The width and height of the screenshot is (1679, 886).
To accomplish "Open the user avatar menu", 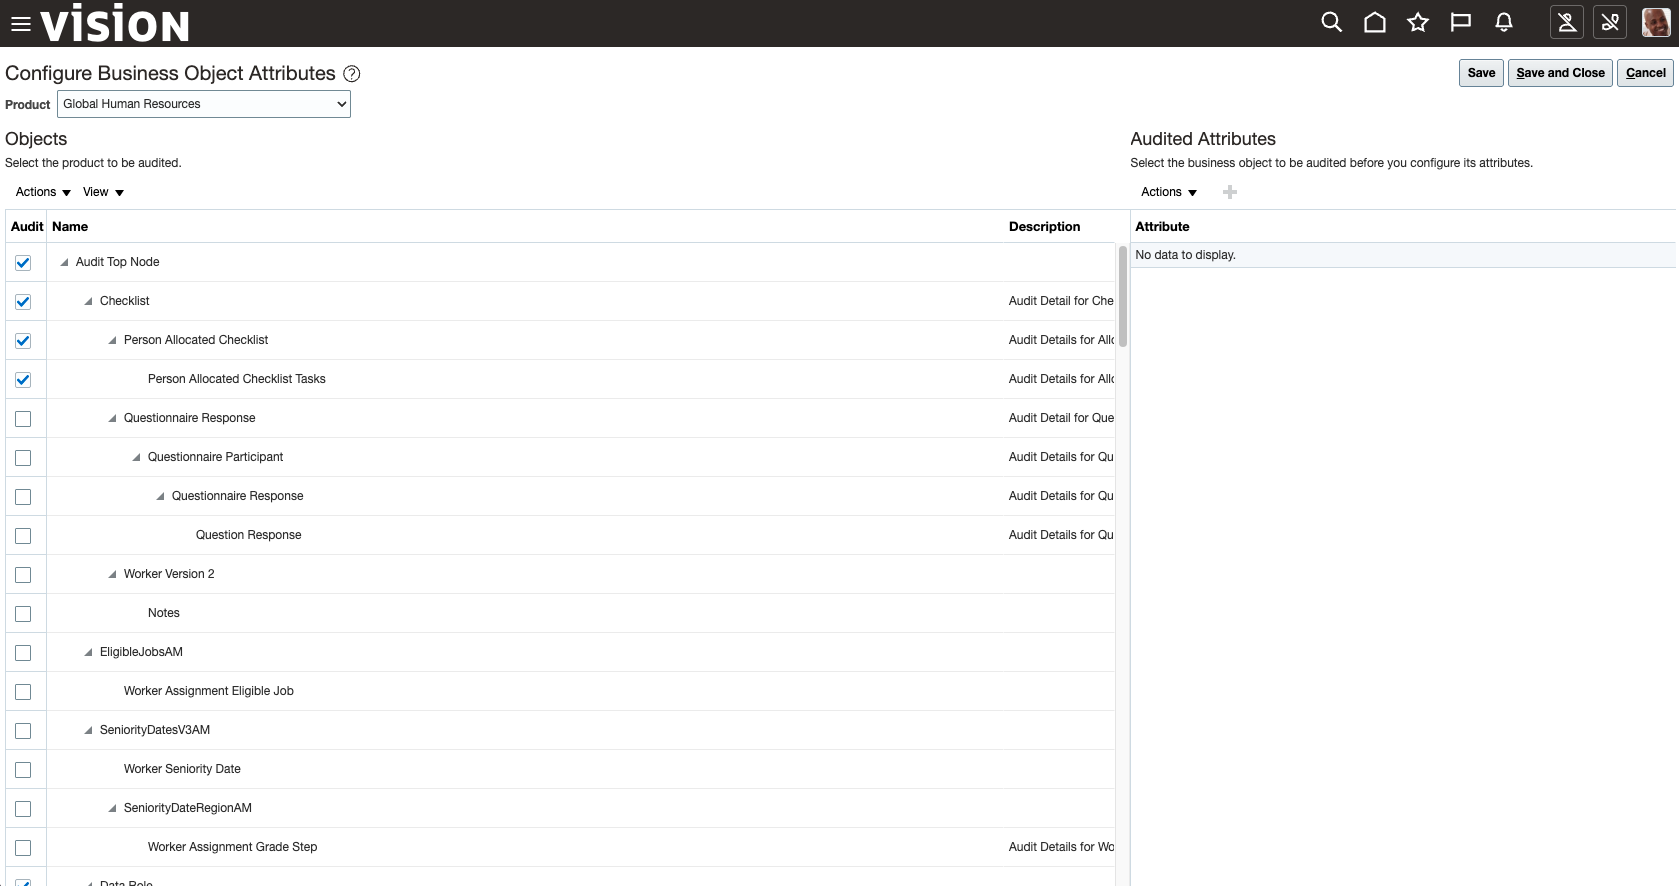I will coord(1656,22).
